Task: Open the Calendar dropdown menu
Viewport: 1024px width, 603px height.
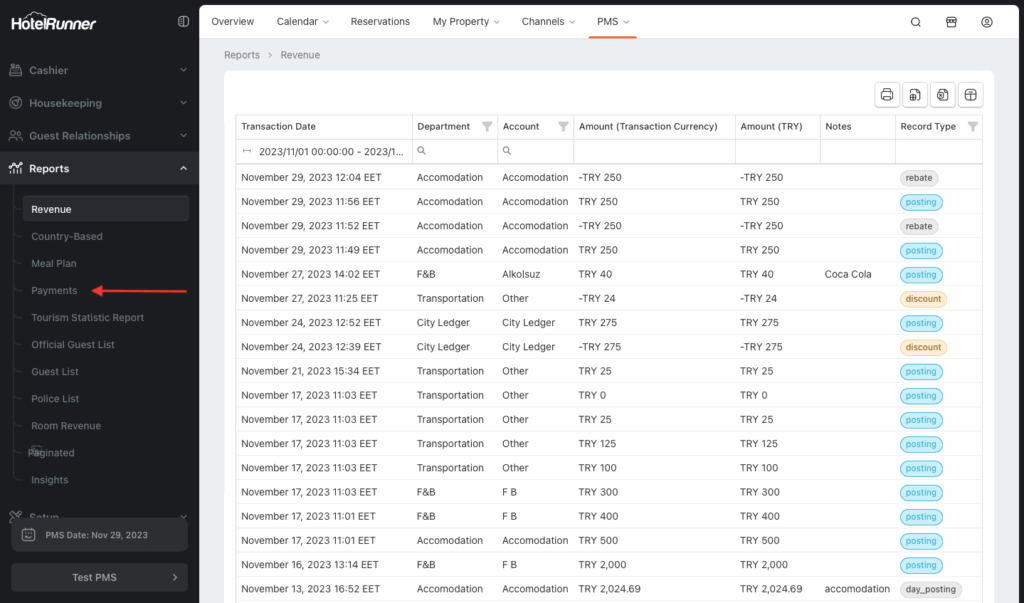Action: coord(300,21)
